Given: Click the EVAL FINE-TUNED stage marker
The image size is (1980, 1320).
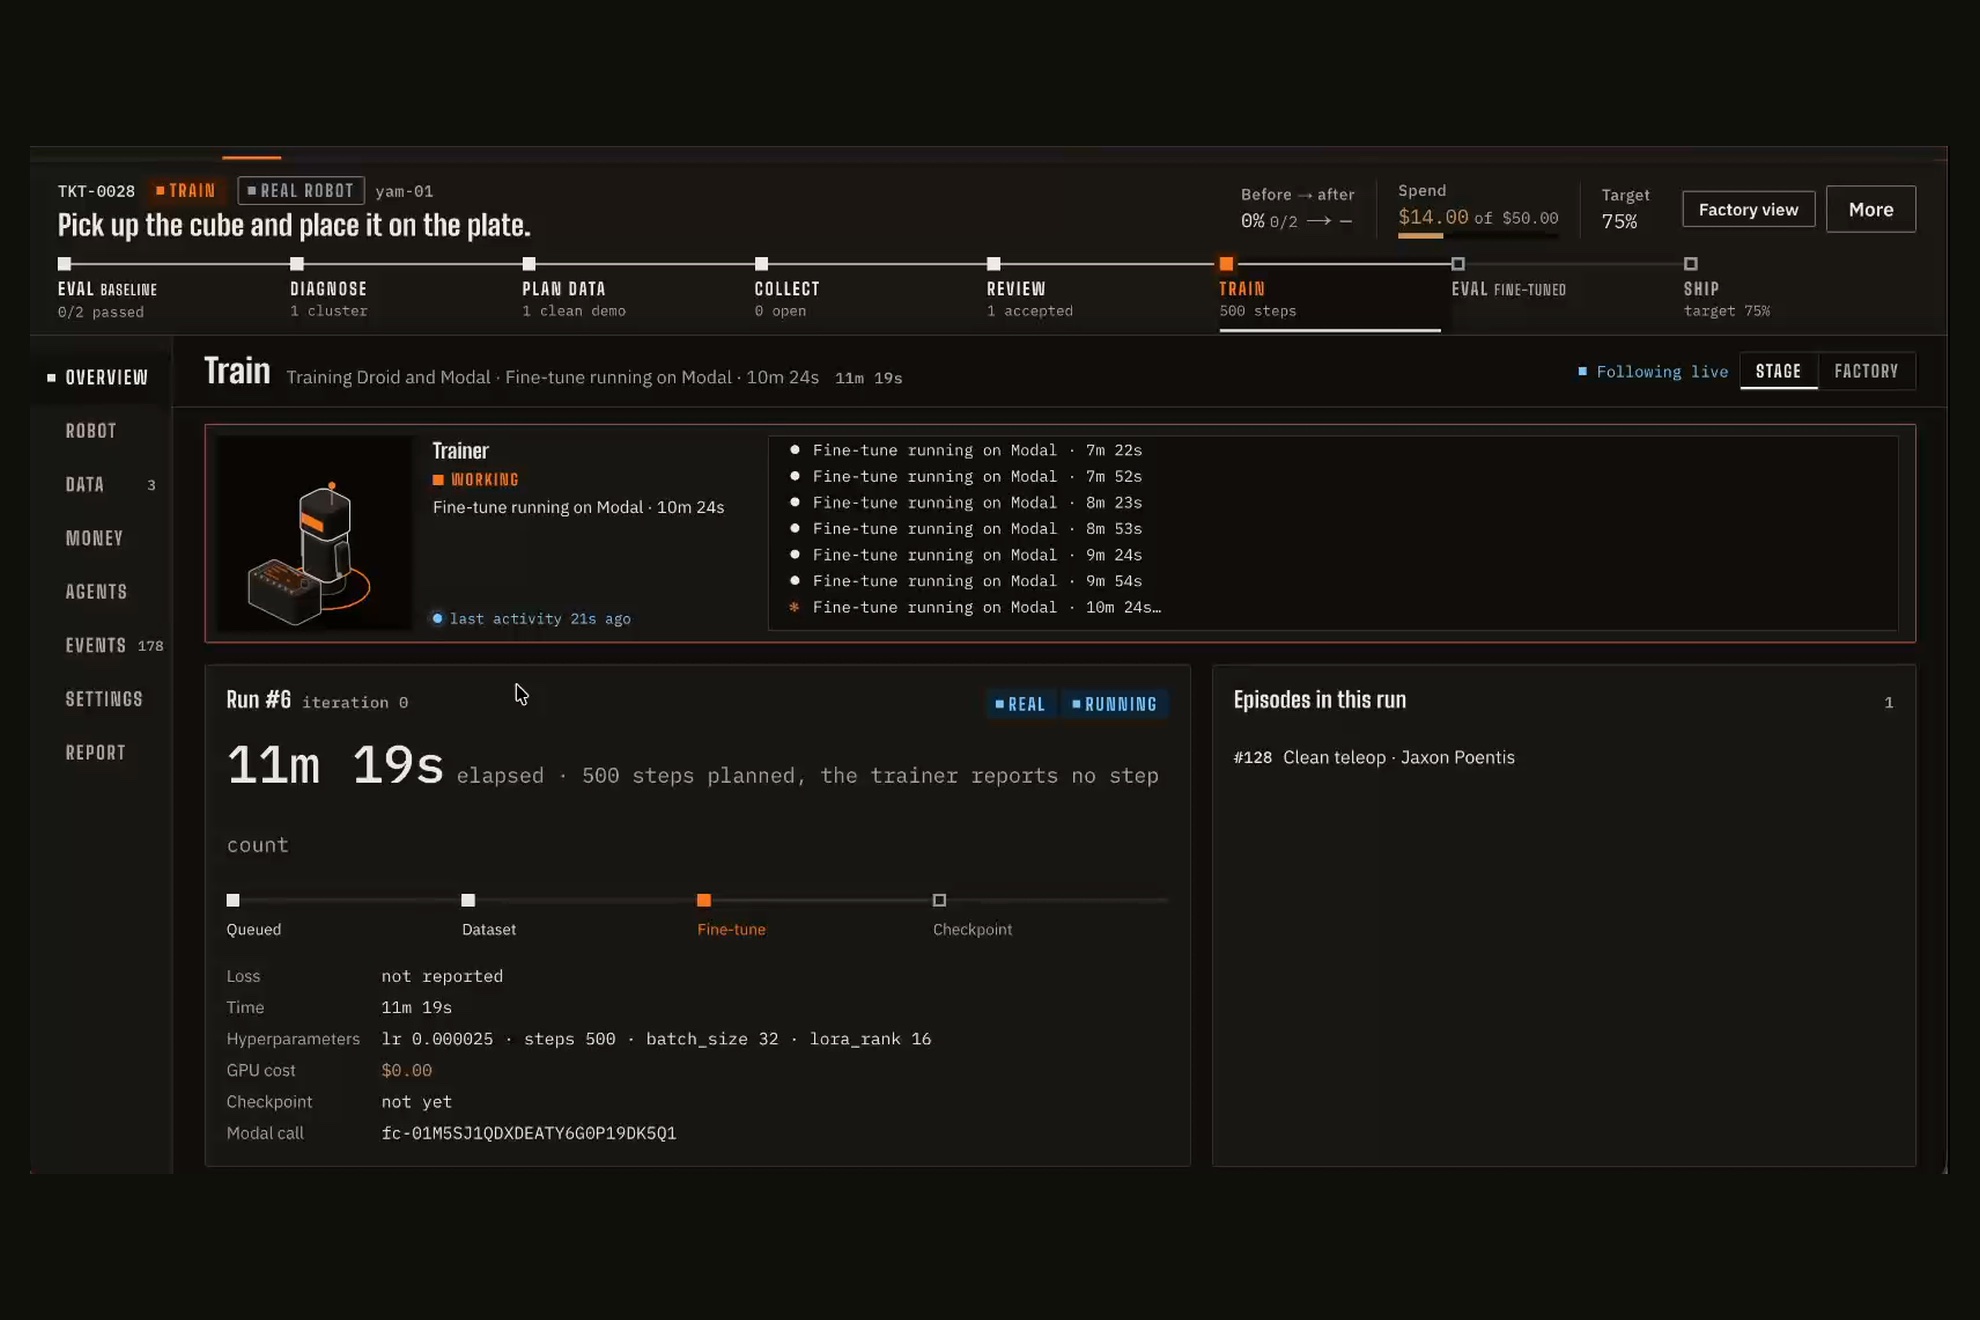Looking at the screenshot, I should tap(1458, 264).
